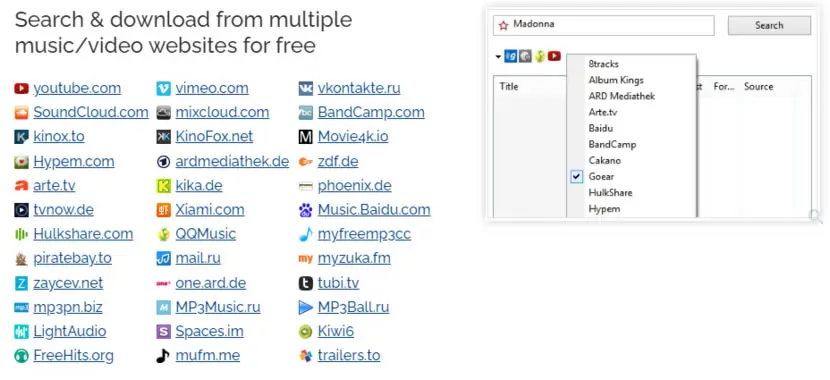The width and height of the screenshot is (830, 380).
Task: Uncheck the Goear source checkbox
Action: 576,177
